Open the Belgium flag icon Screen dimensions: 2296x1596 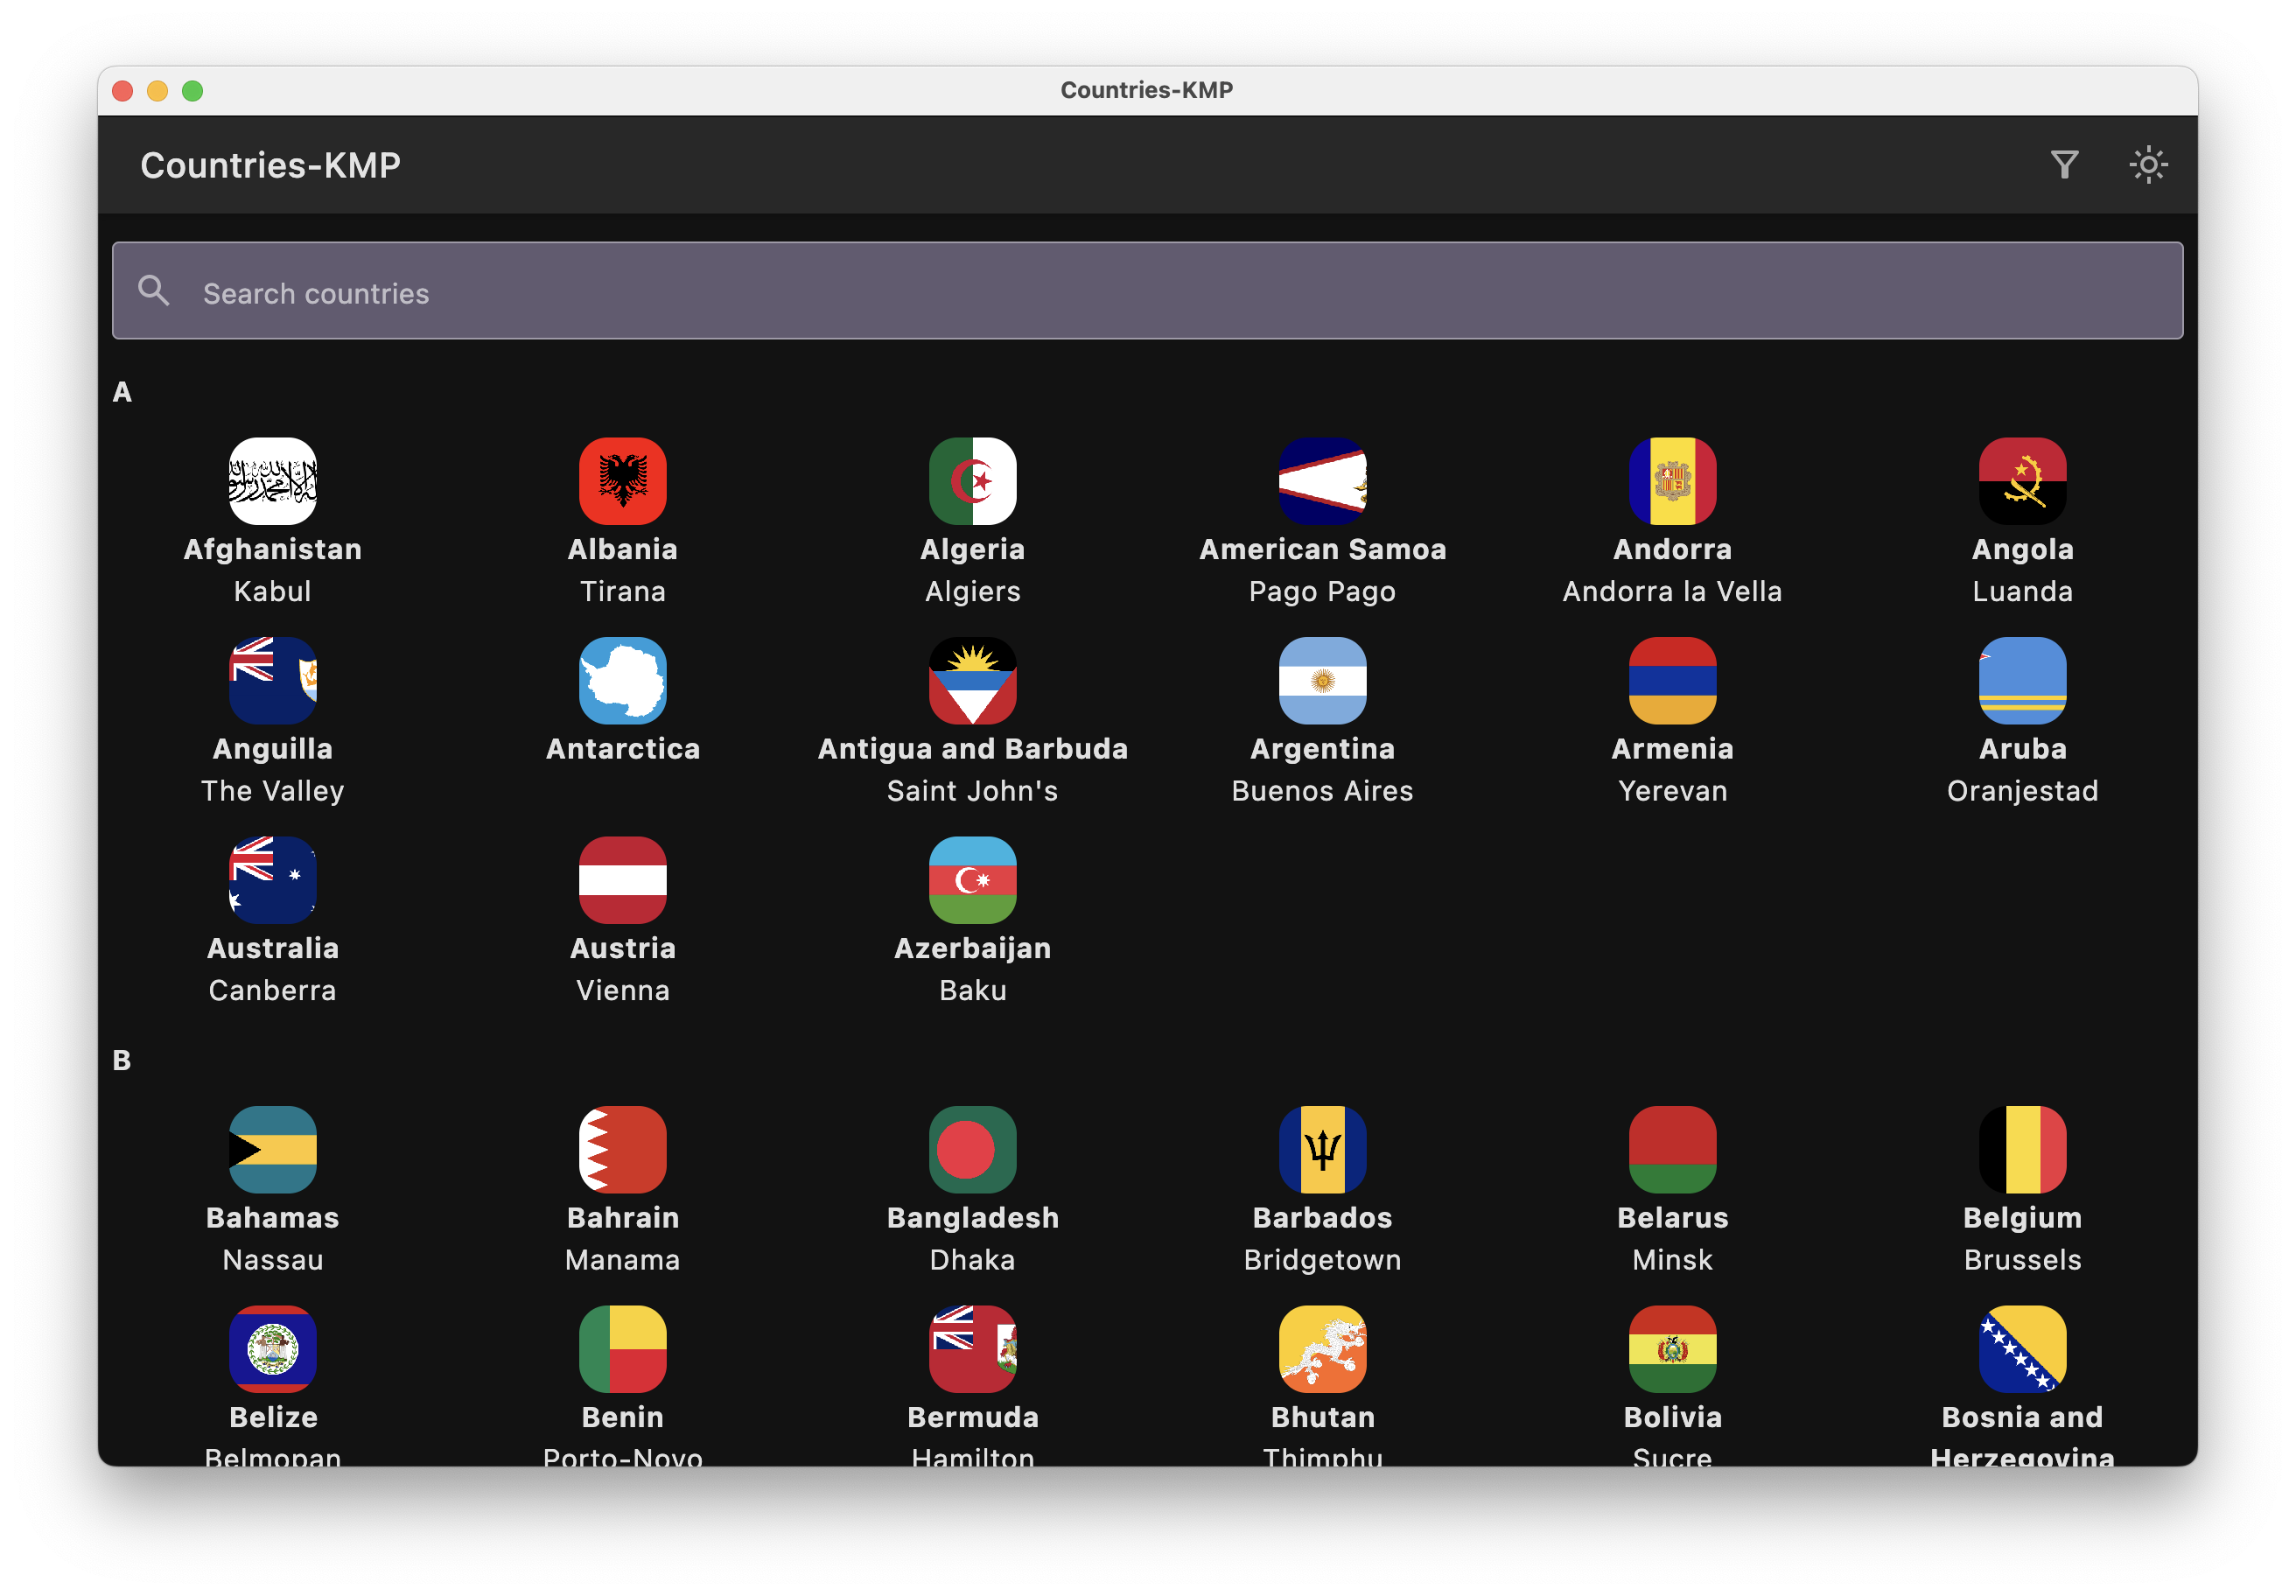pyautogui.click(x=2023, y=1150)
